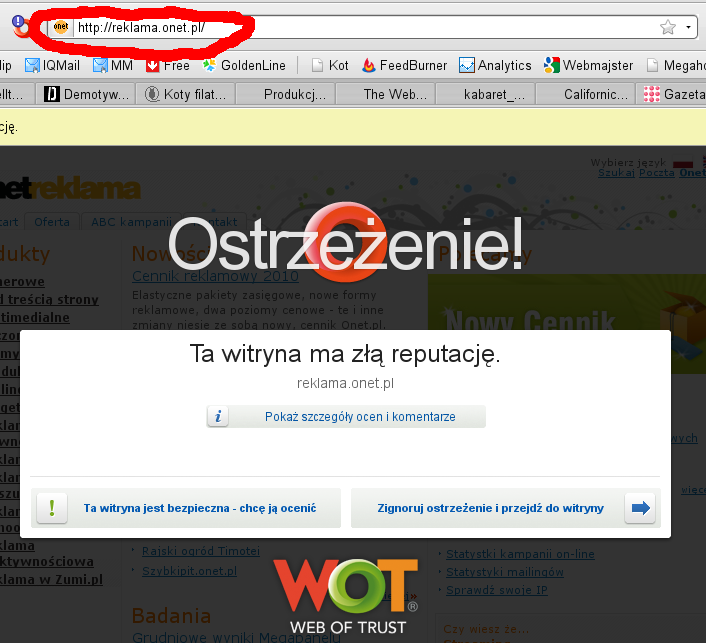Image resolution: width=706 pixels, height=643 pixels.
Task: Click the green exclamation mark icon
Action: [52, 508]
